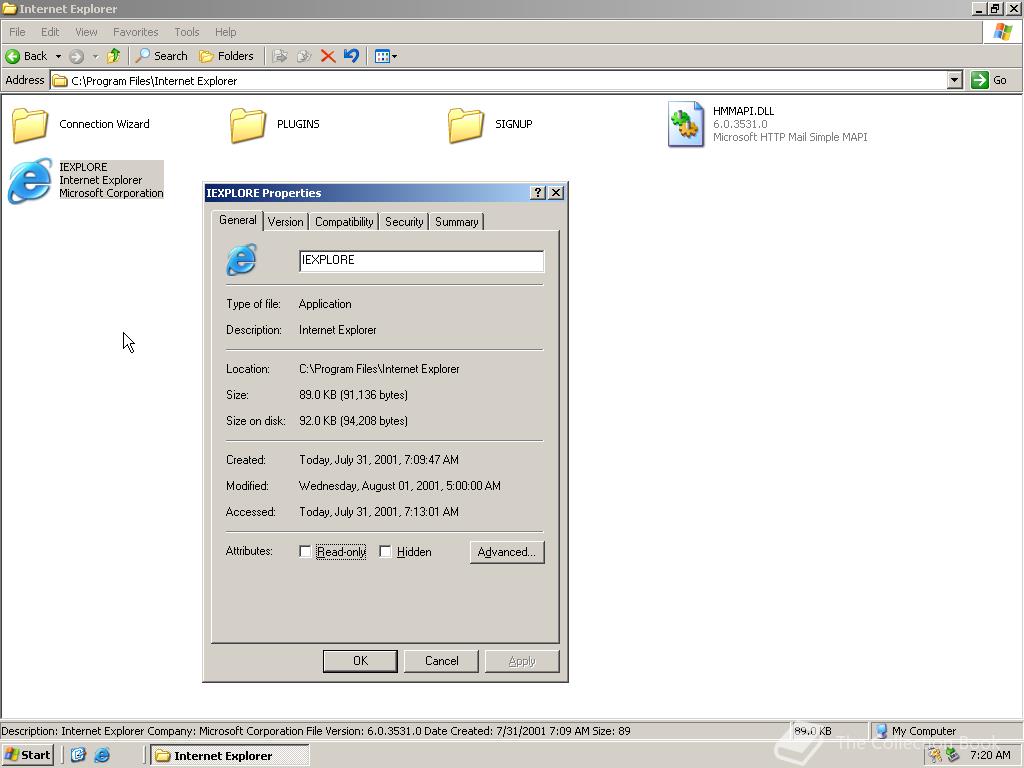Image resolution: width=1024 pixels, height=768 pixels.
Task: Open the Views icon dropdown arrow
Action: (x=394, y=56)
